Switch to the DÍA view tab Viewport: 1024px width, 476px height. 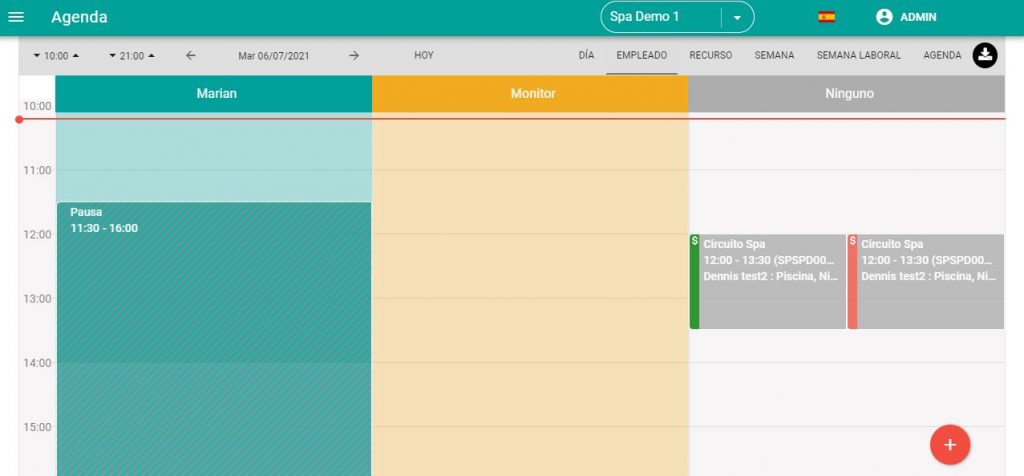[x=586, y=56]
